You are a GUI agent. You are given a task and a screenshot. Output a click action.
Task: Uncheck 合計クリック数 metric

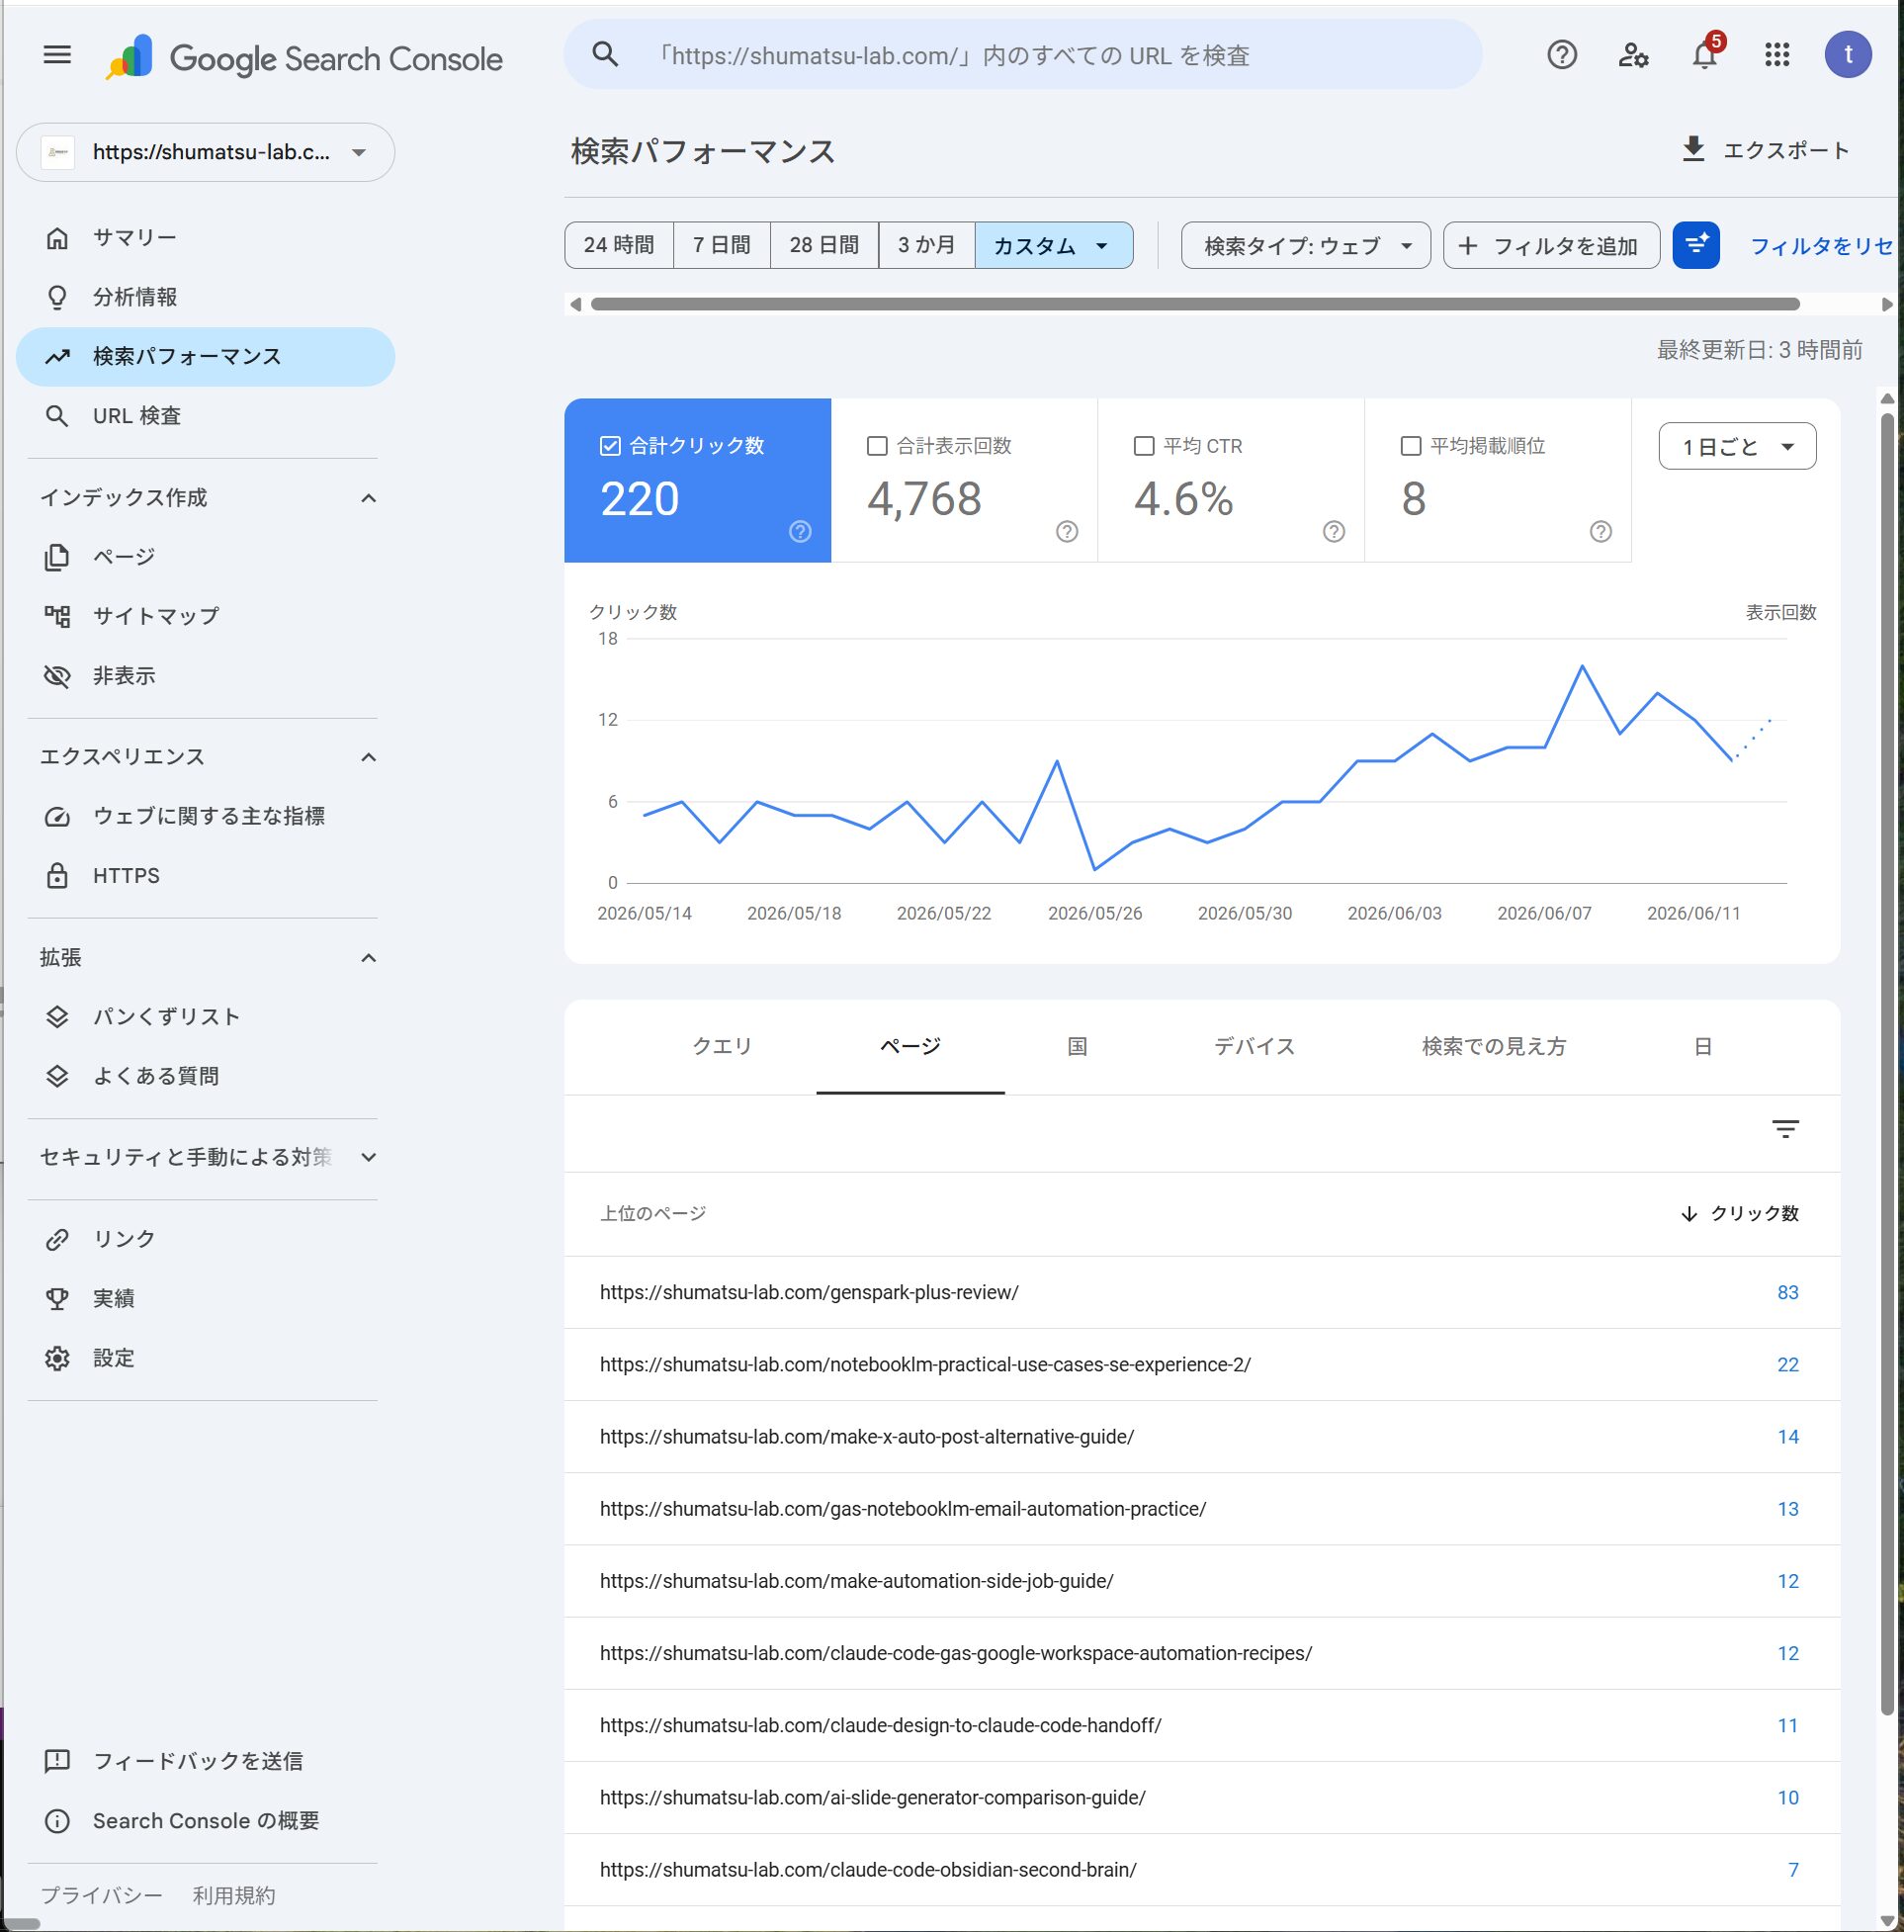[610, 446]
